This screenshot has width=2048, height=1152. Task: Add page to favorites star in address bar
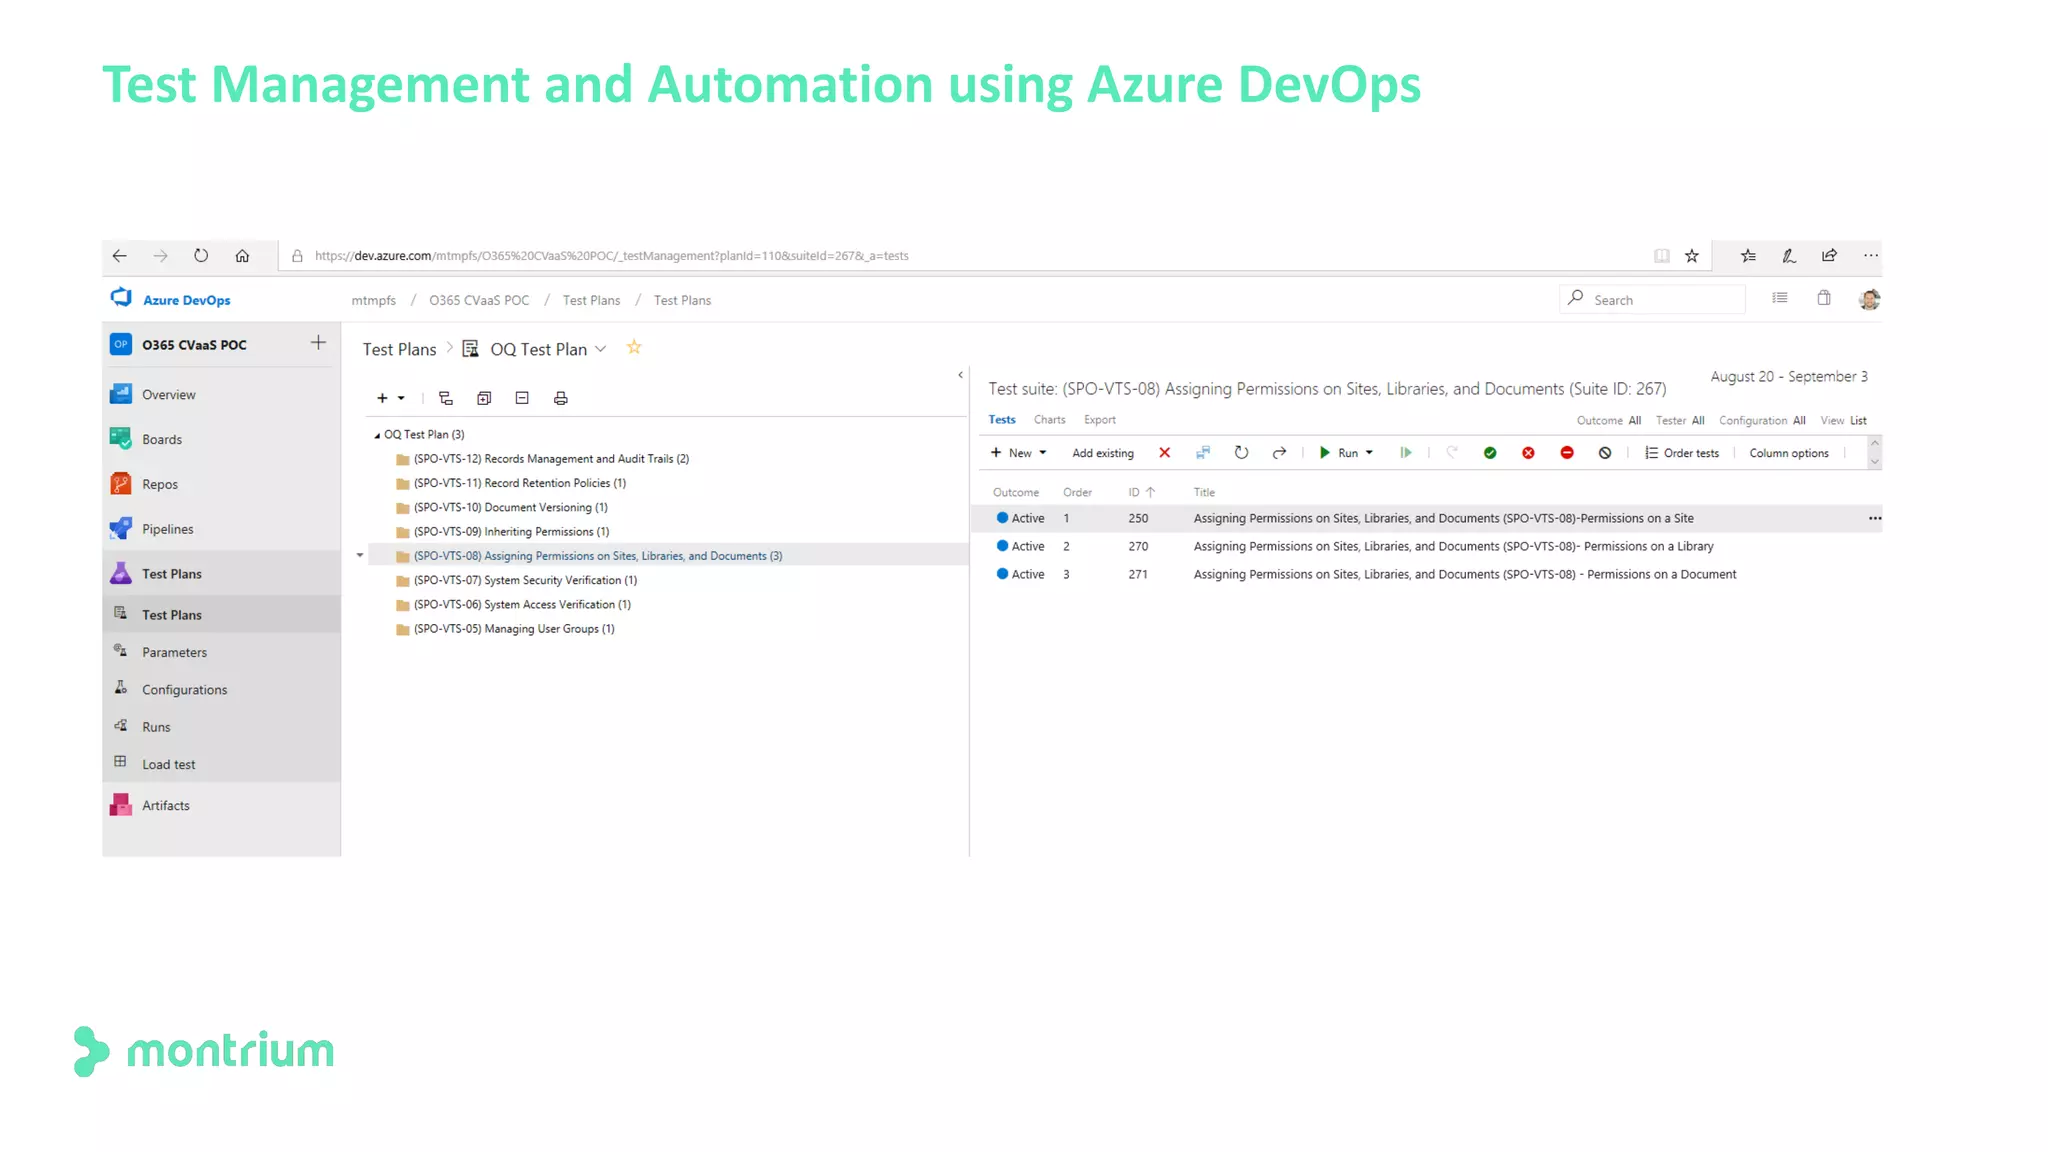coord(1692,256)
